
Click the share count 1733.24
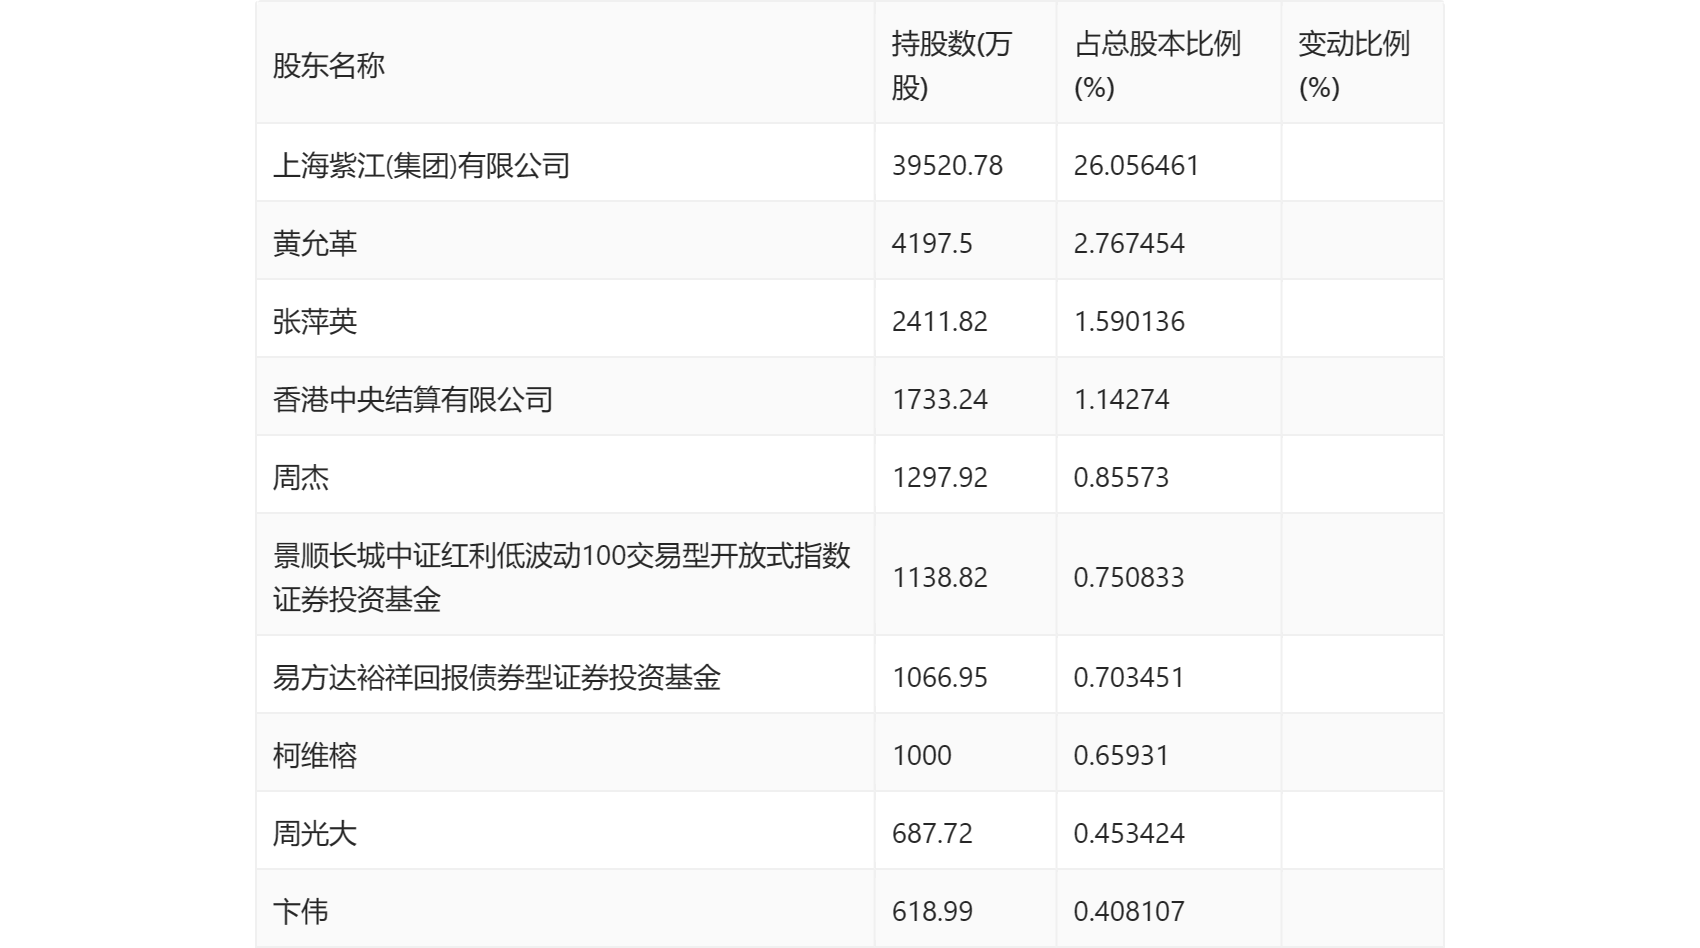(x=940, y=399)
